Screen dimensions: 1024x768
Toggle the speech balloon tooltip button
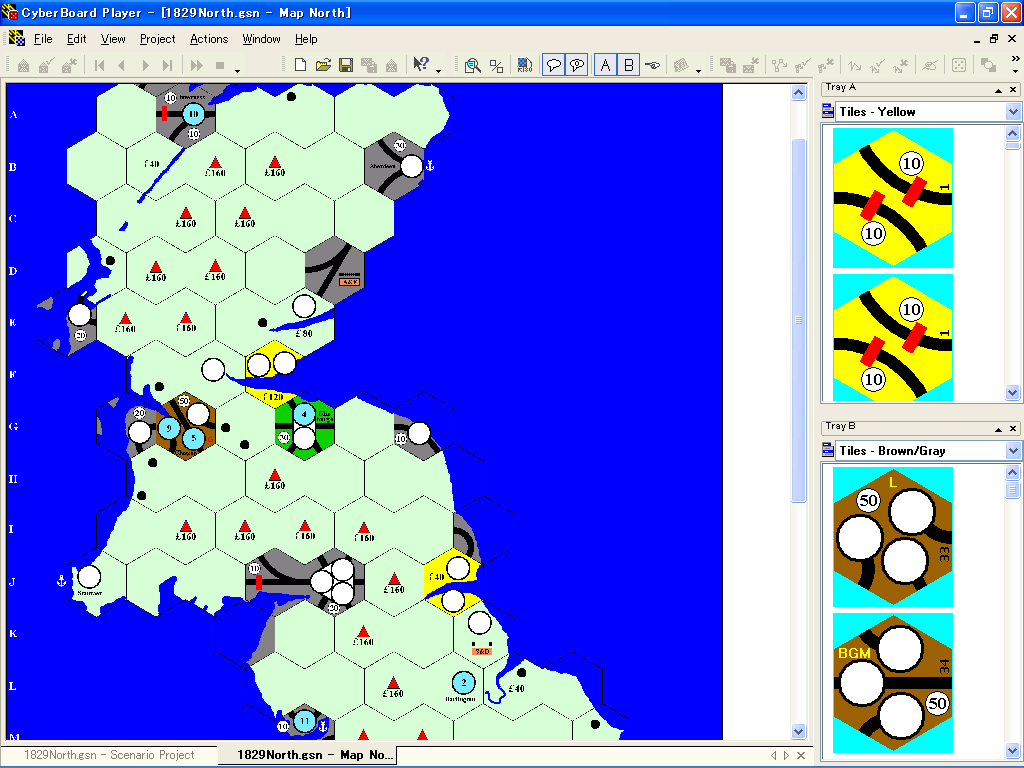tap(554, 65)
